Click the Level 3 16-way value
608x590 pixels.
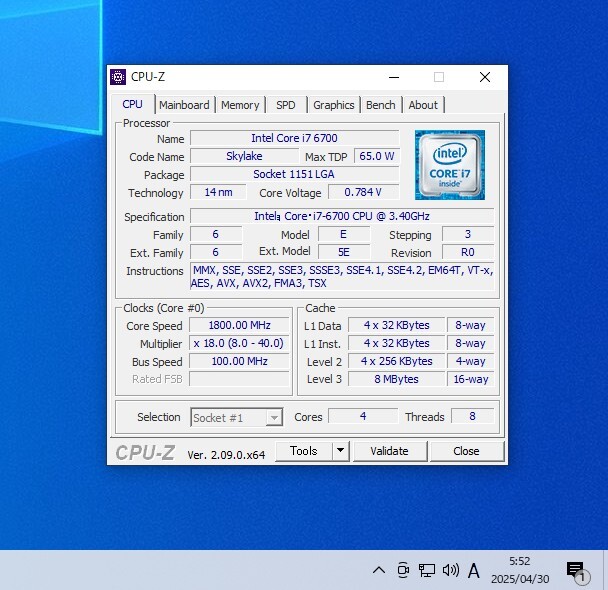470,379
